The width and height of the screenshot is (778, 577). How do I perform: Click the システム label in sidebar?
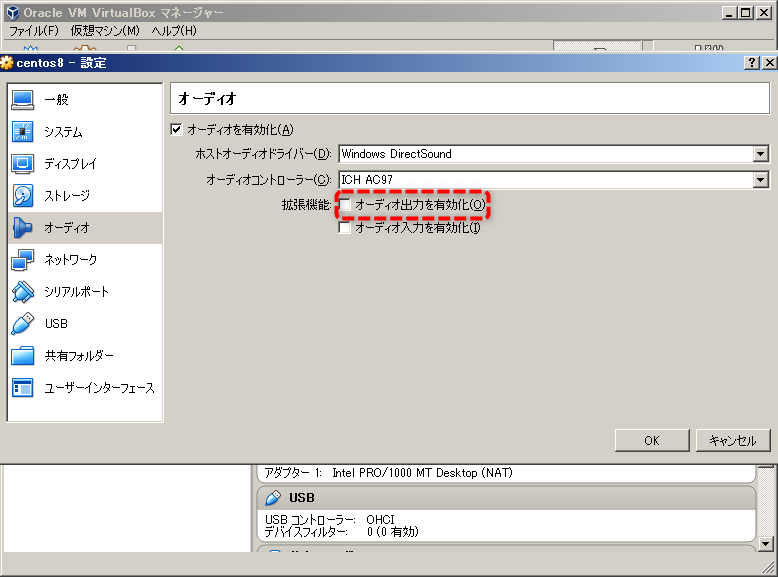(x=64, y=132)
